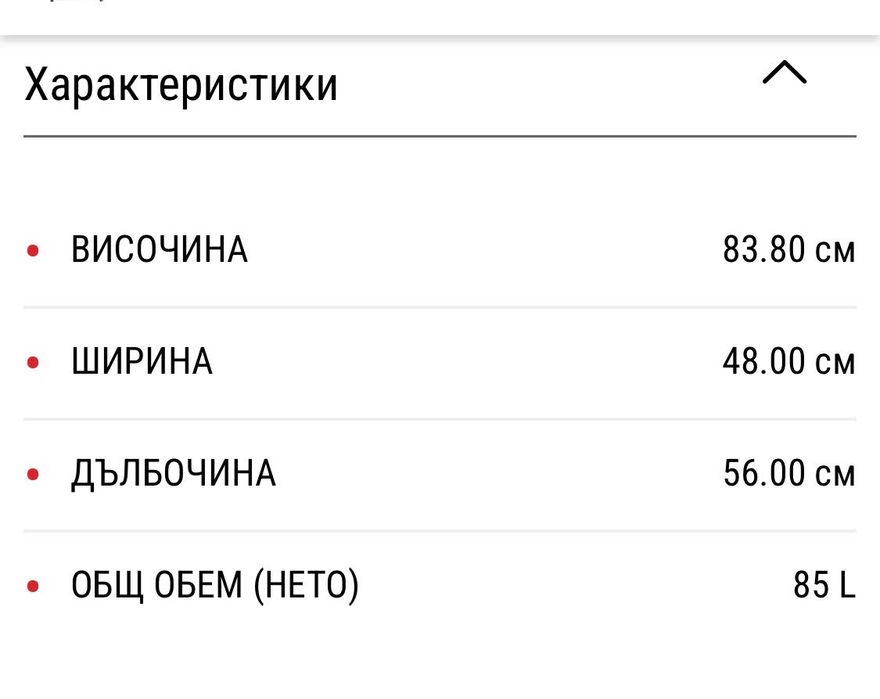Click the white bar above the Характеристики panel
This screenshot has height=699, width=880.
point(440,16)
